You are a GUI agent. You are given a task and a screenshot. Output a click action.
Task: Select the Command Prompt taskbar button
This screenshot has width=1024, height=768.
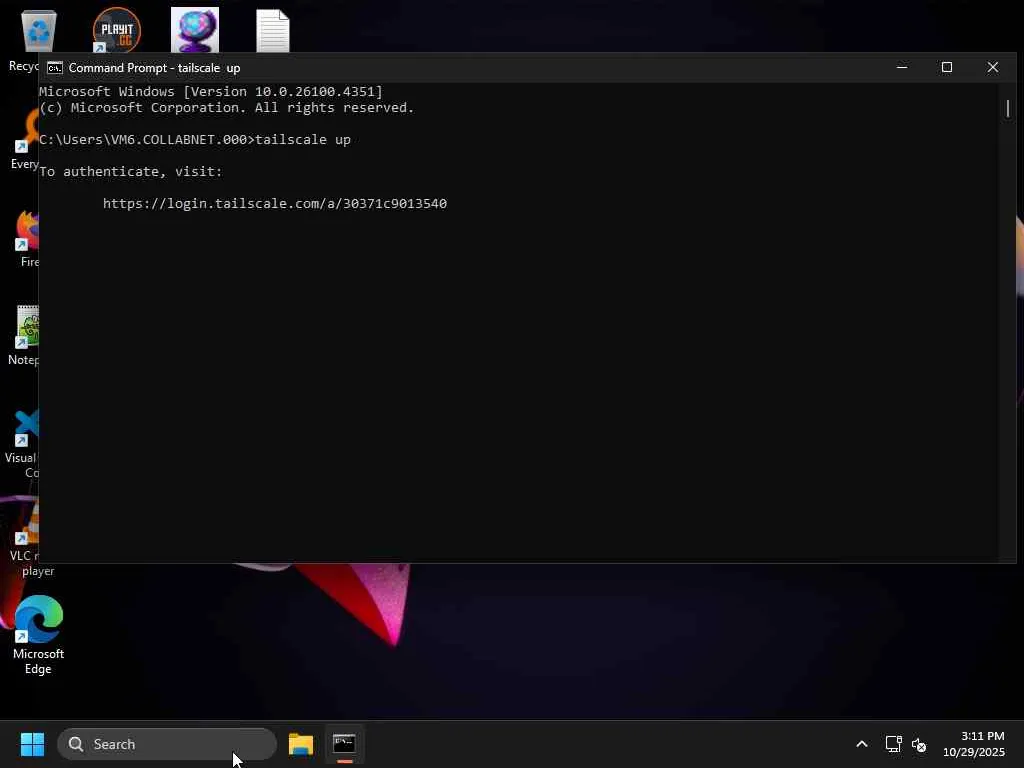coord(344,744)
